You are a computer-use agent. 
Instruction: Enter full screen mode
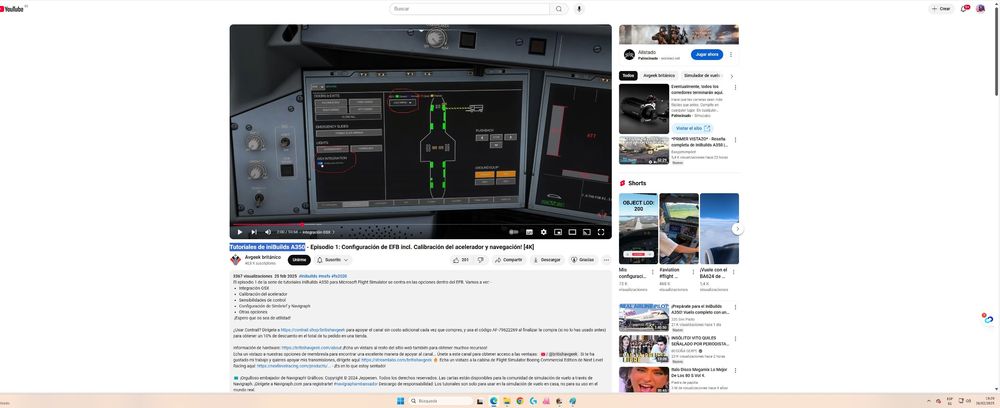(601, 232)
